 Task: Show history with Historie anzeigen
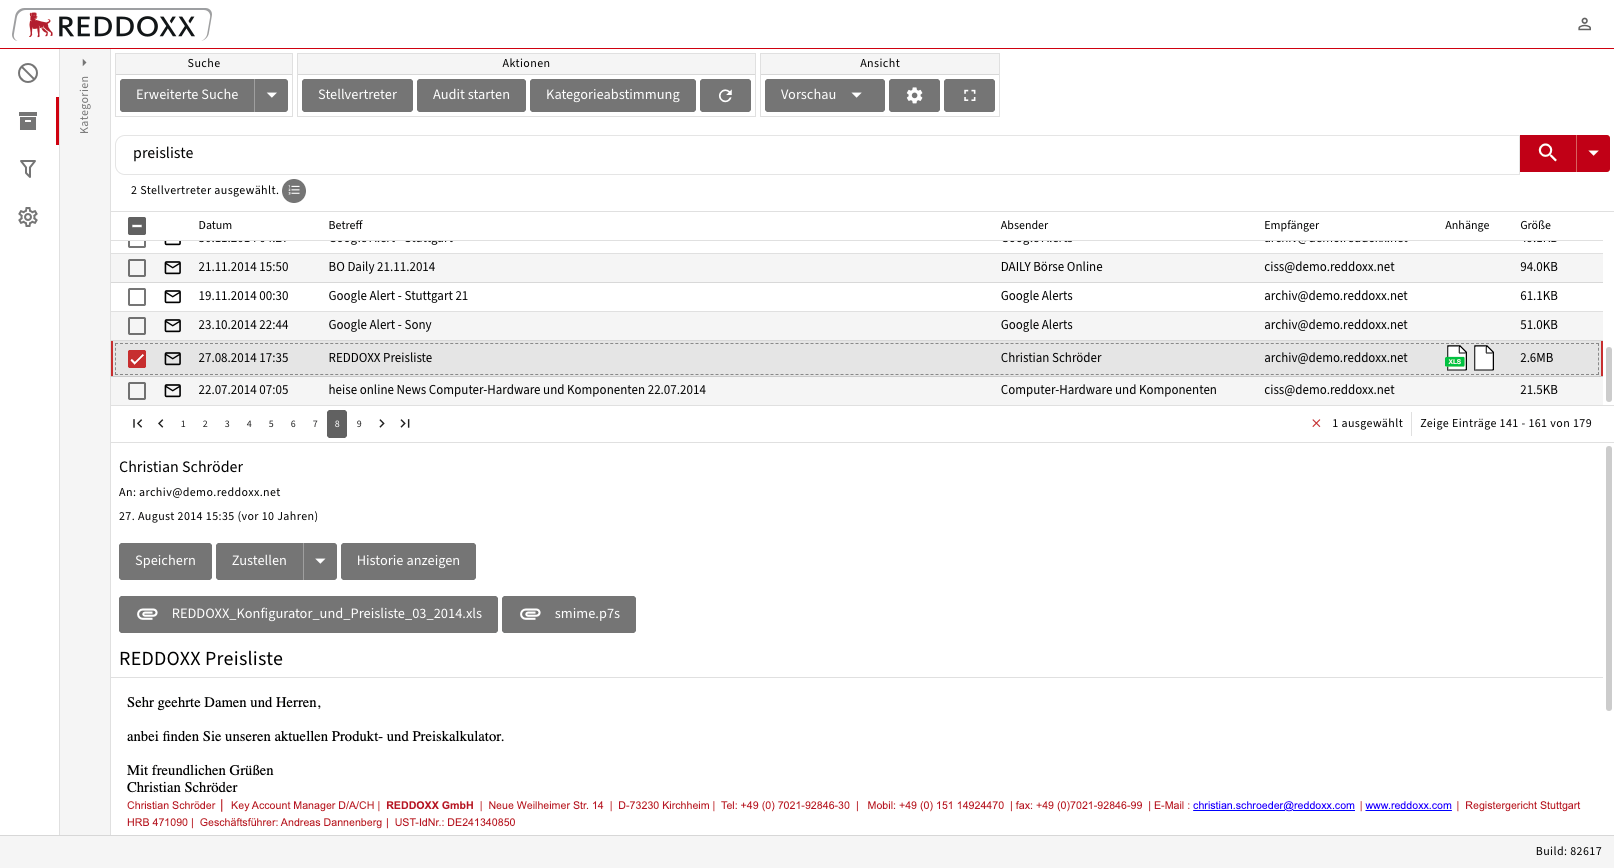coord(408,561)
